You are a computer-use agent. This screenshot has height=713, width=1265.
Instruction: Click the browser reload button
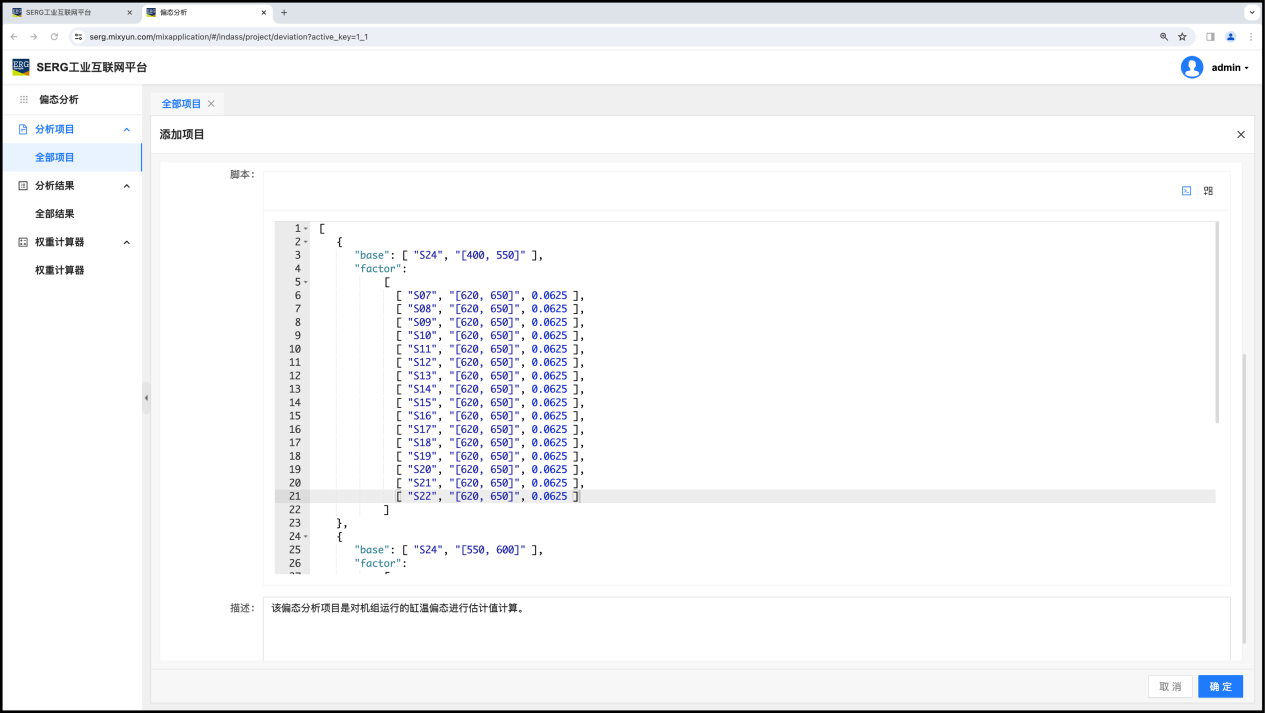click(x=54, y=37)
